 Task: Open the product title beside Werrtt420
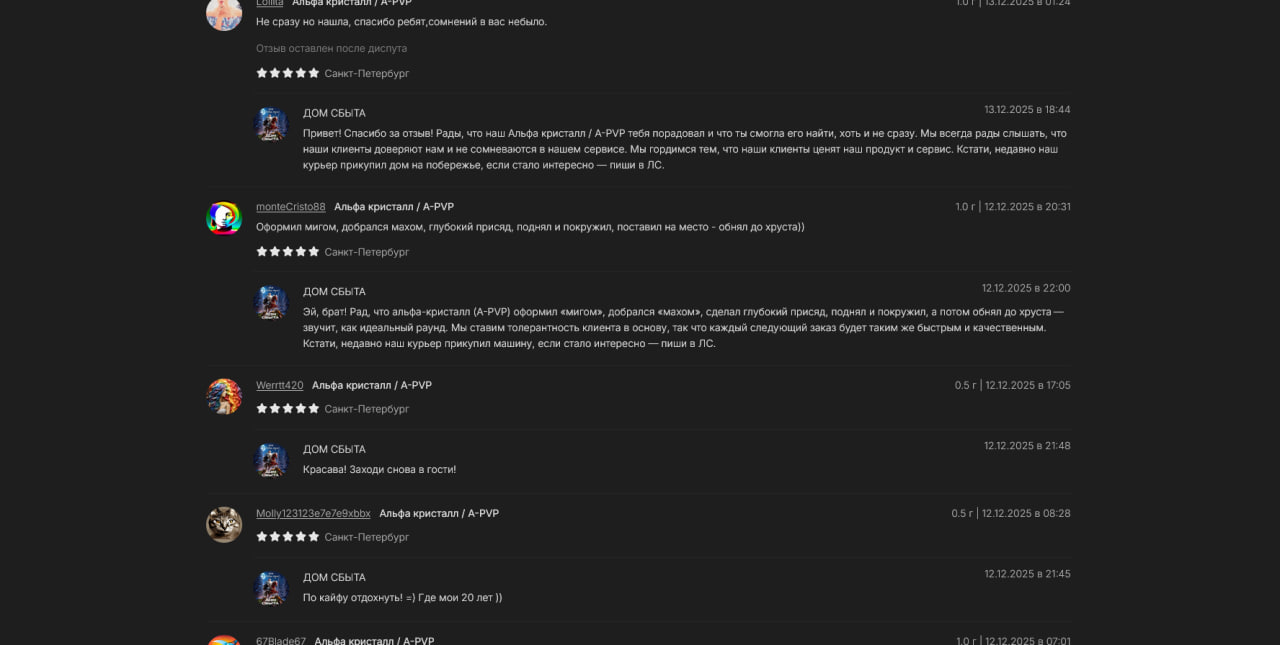coord(372,385)
